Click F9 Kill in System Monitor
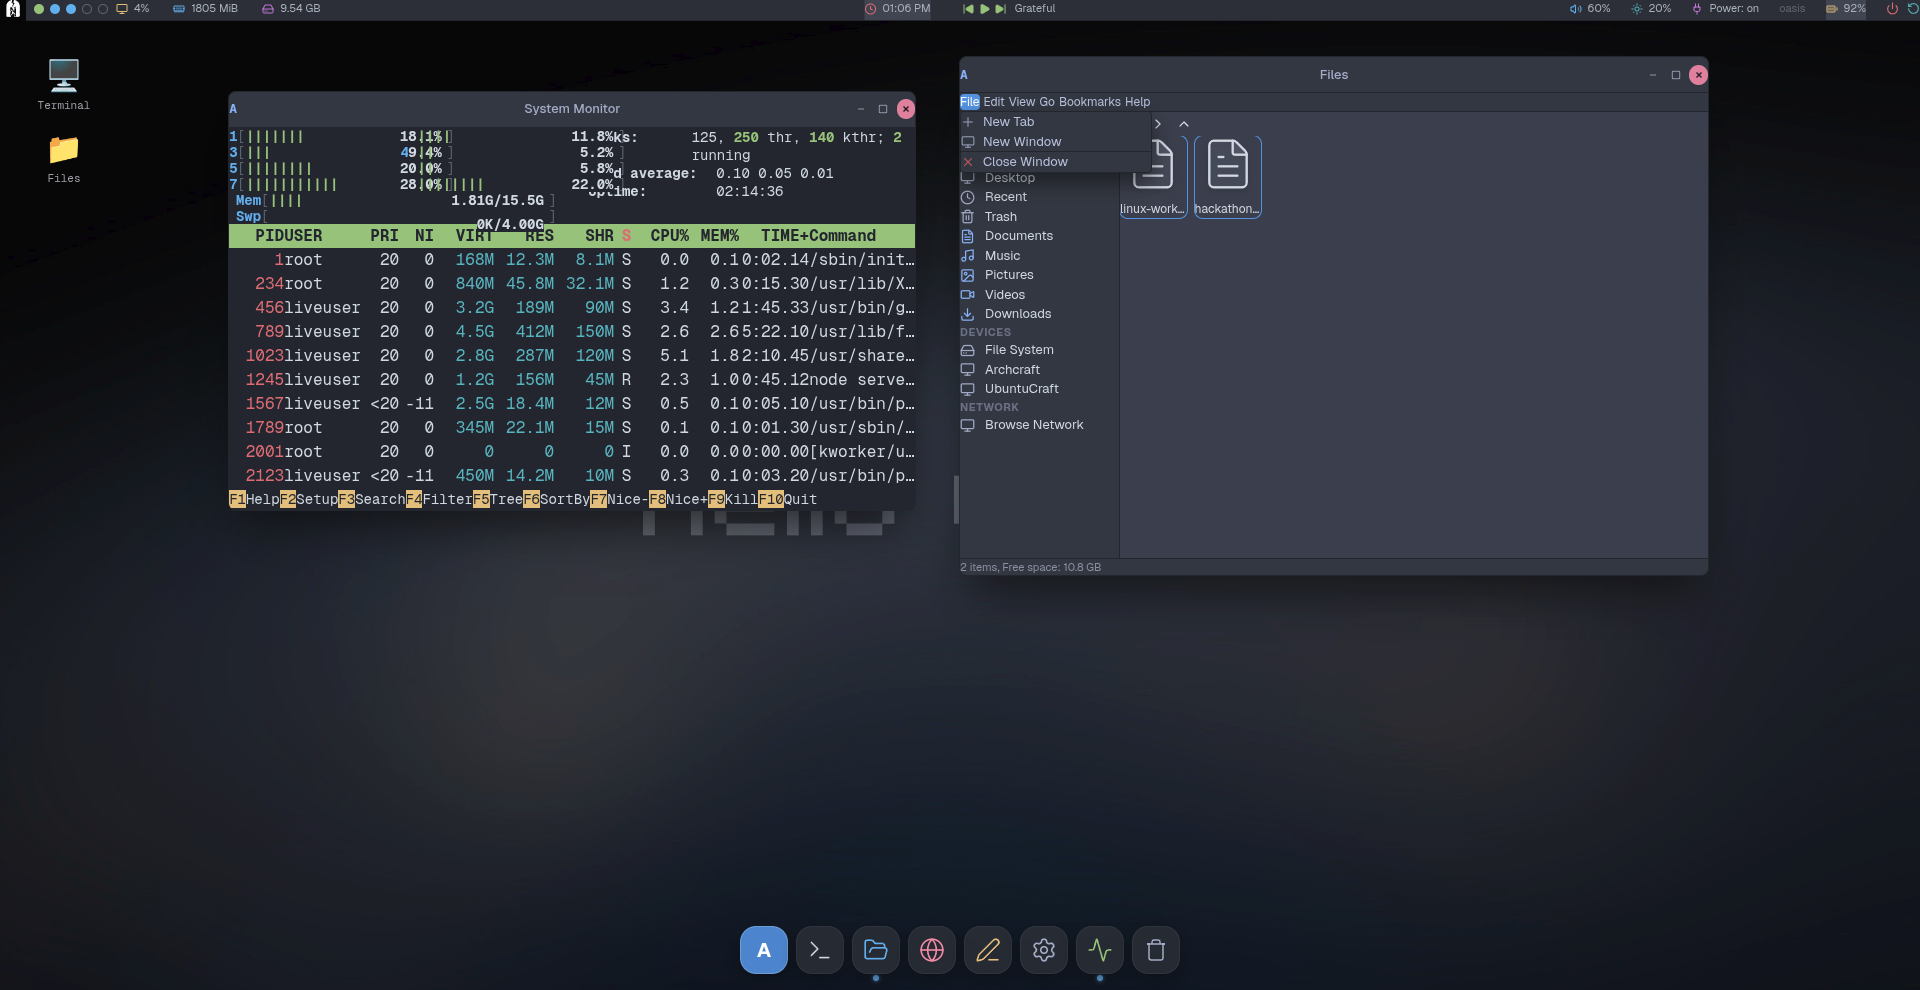The height and width of the screenshot is (990, 1920). (733, 499)
